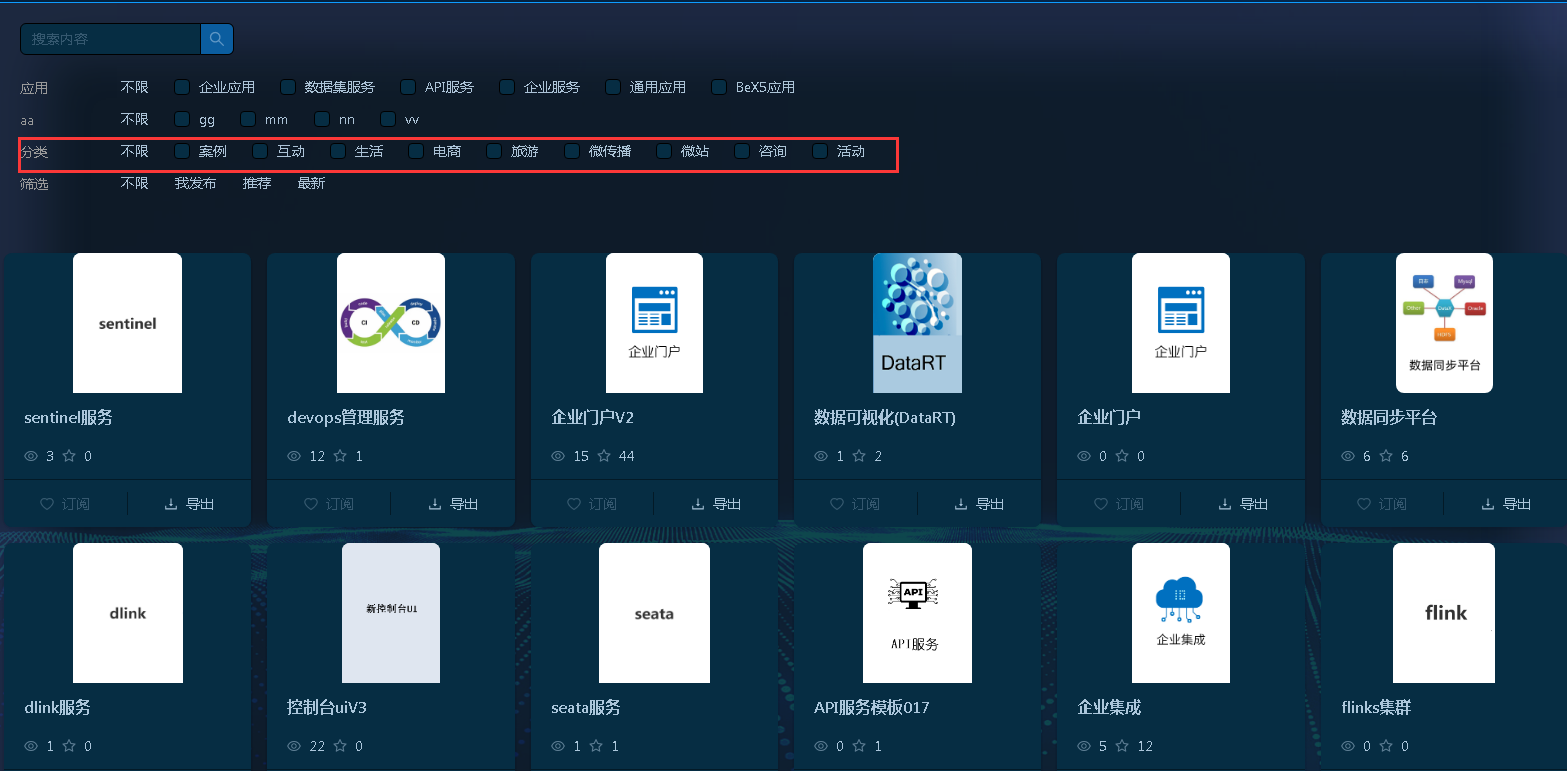The width and height of the screenshot is (1567, 771).
Task: Click the eye views icon on devops管理服务
Action: tap(294, 456)
